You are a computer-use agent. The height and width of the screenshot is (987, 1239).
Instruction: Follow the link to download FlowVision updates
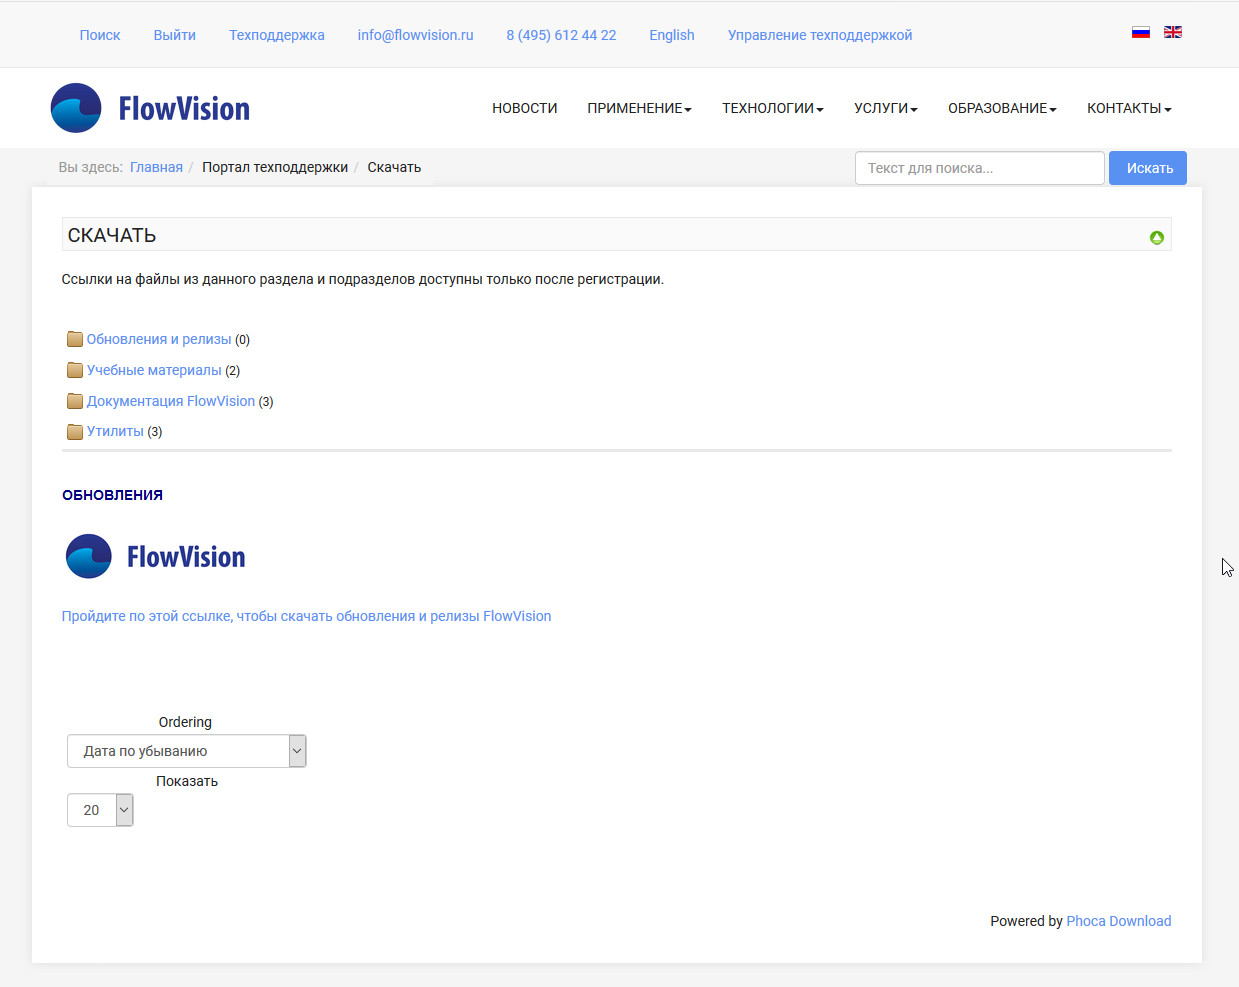pyautogui.click(x=306, y=616)
